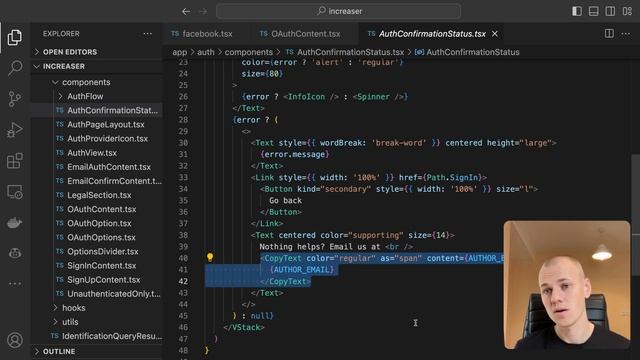
Task: Open the Copilot robot icon view
Action: (15, 253)
